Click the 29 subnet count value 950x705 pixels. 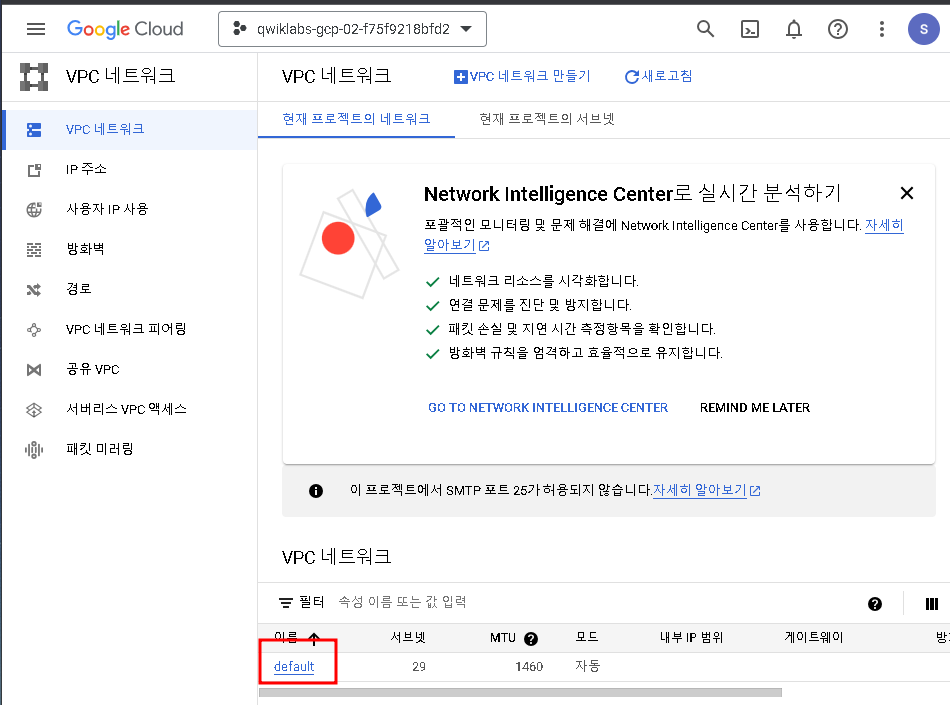(419, 666)
